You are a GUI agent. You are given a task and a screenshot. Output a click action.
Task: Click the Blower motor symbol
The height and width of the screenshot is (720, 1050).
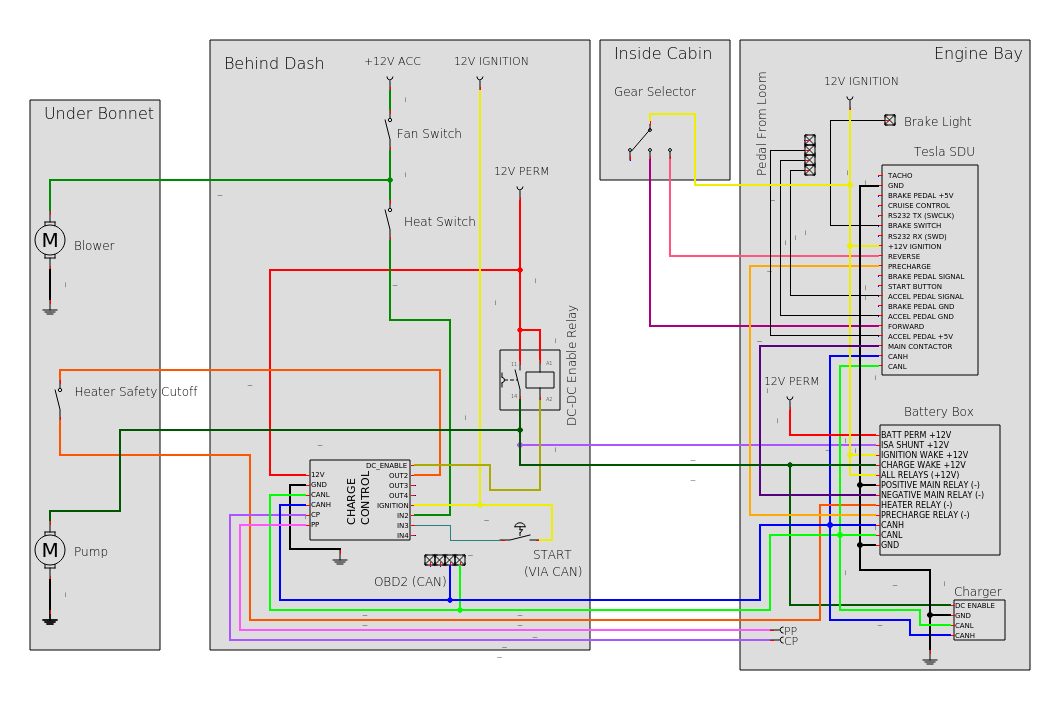50,240
